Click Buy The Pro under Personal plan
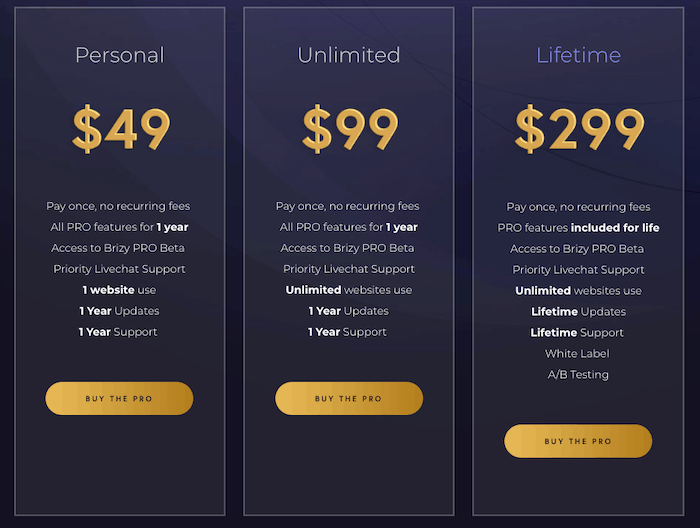 click(x=119, y=398)
